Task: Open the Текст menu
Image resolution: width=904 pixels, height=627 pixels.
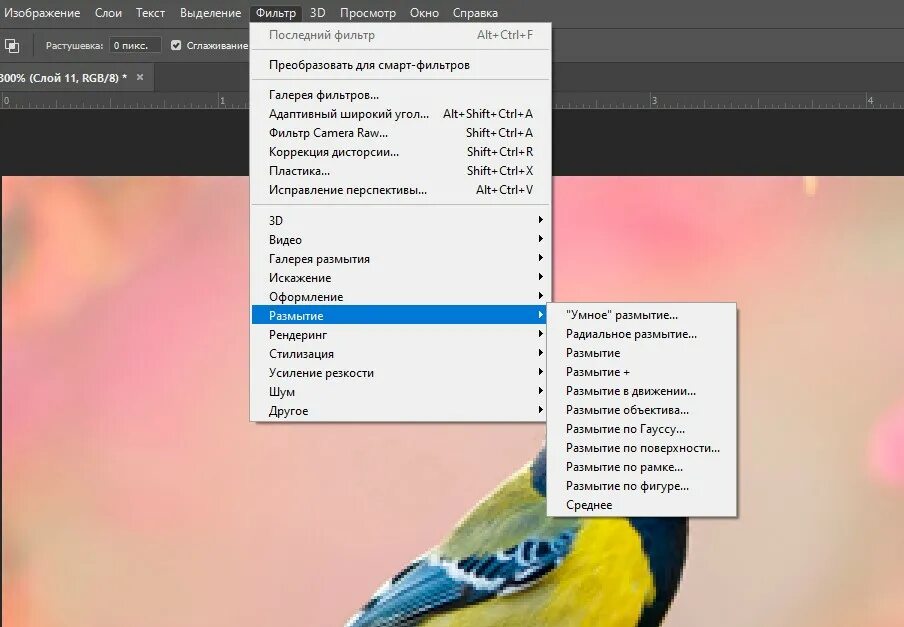Action: (x=150, y=13)
